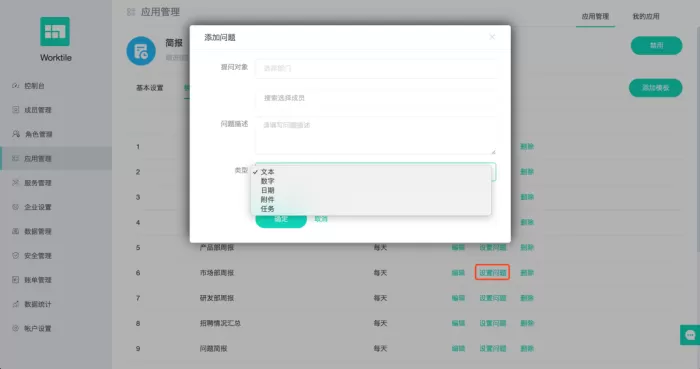This screenshot has height=369, width=700.
Task: Click the 市场部周报 template name
Action: click(x=217, y=273)
